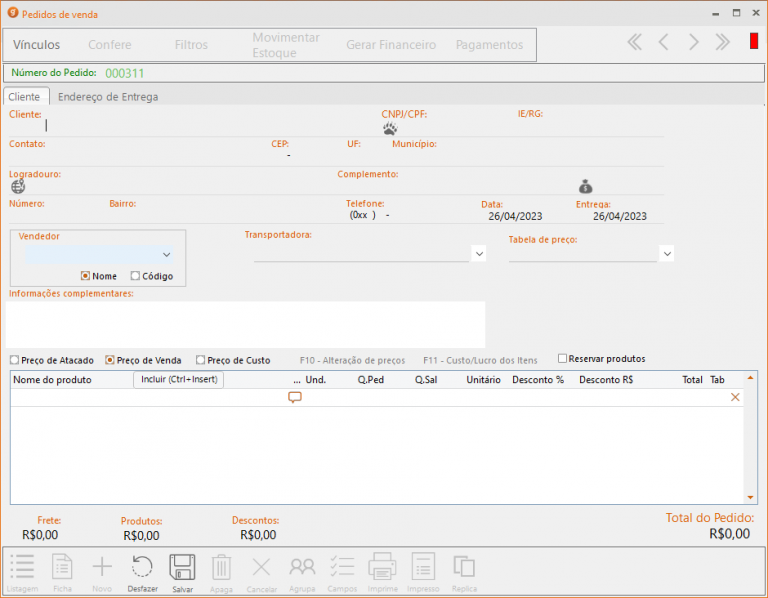This screenshot has height=598, width=768.
Task: Switch to Endereço de Entrega tab
Action: click(108, 97)
